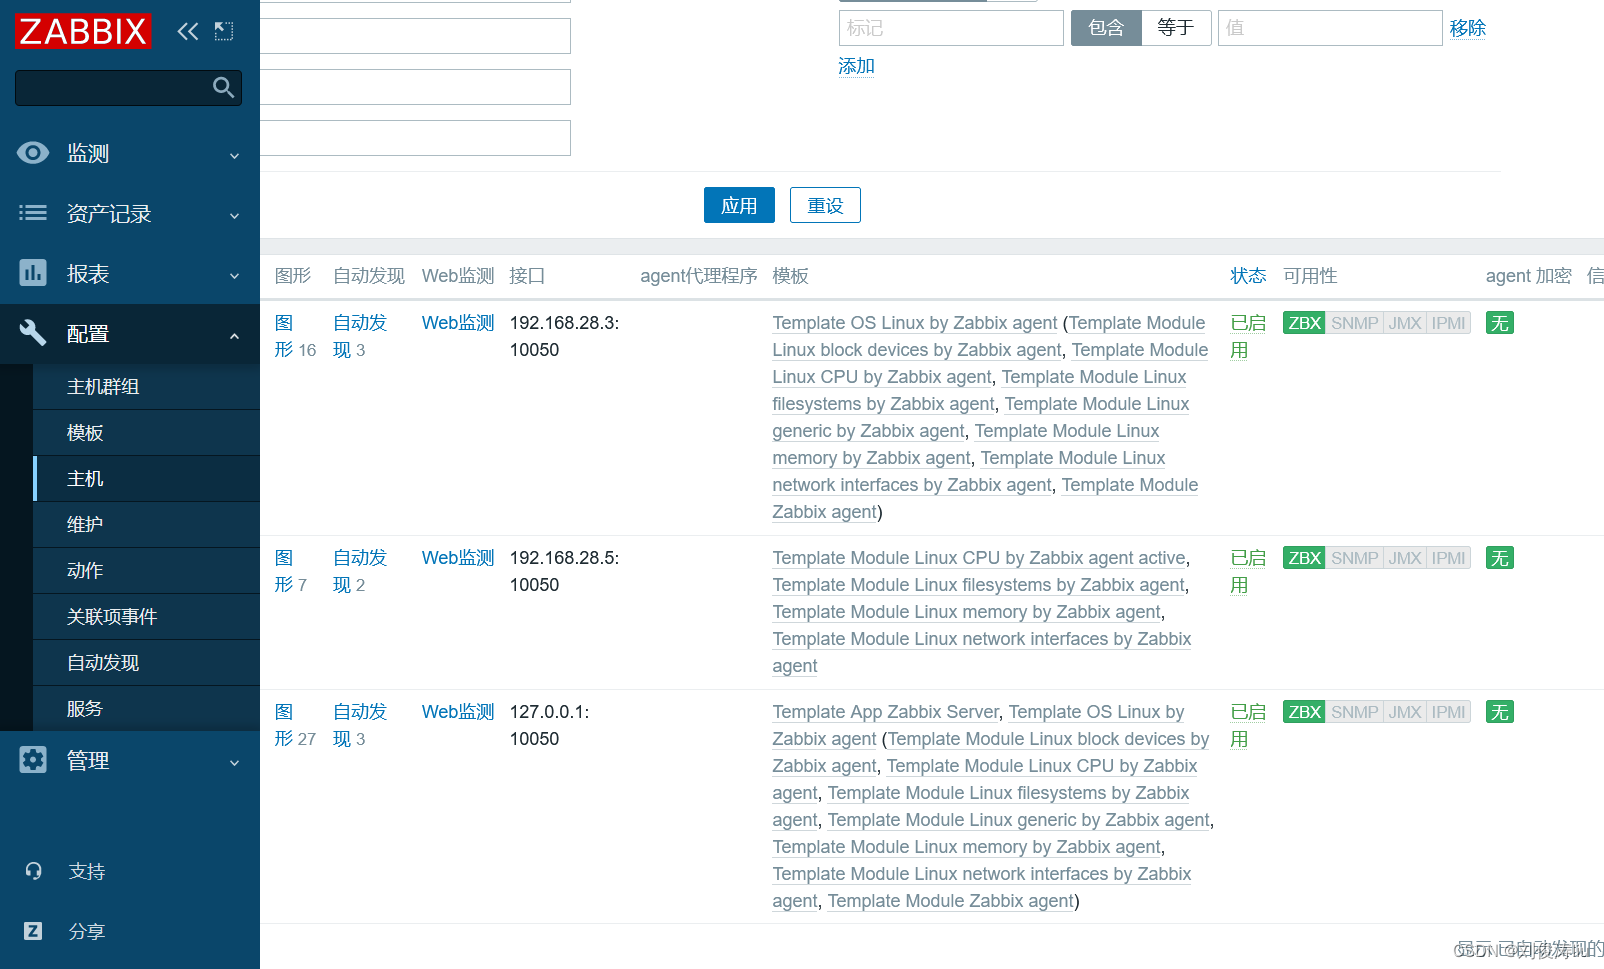Toggle 已启用 status for 192.168.28.5 host
Screen dimensions: 1604x969
pos(1247,571)
